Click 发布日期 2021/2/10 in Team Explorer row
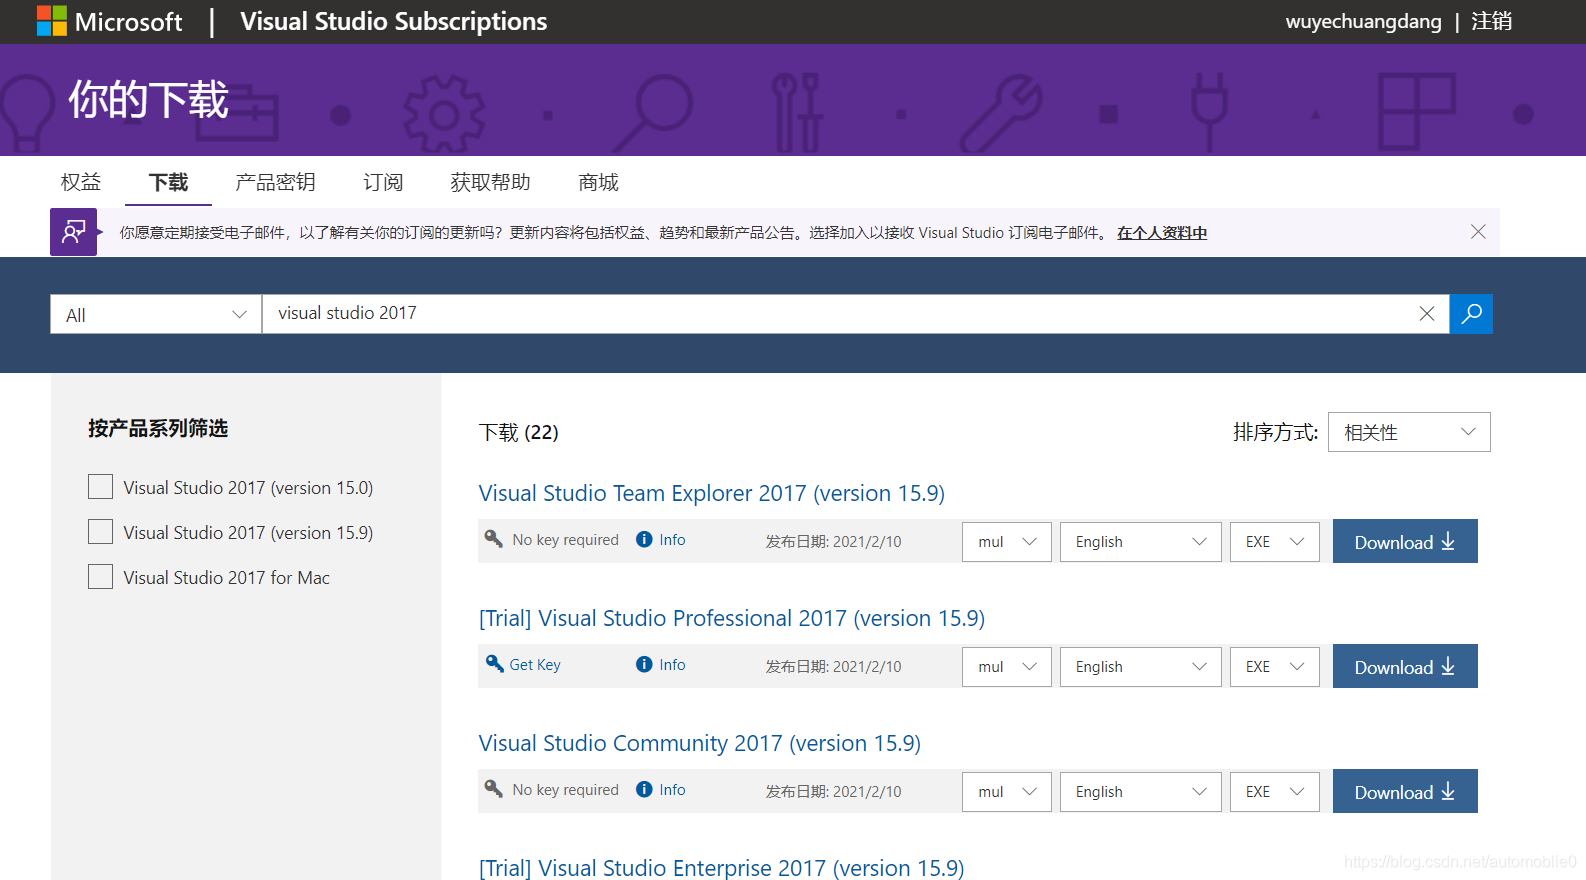The height and width of the screenshot is (880, 1586). [834, 542]
